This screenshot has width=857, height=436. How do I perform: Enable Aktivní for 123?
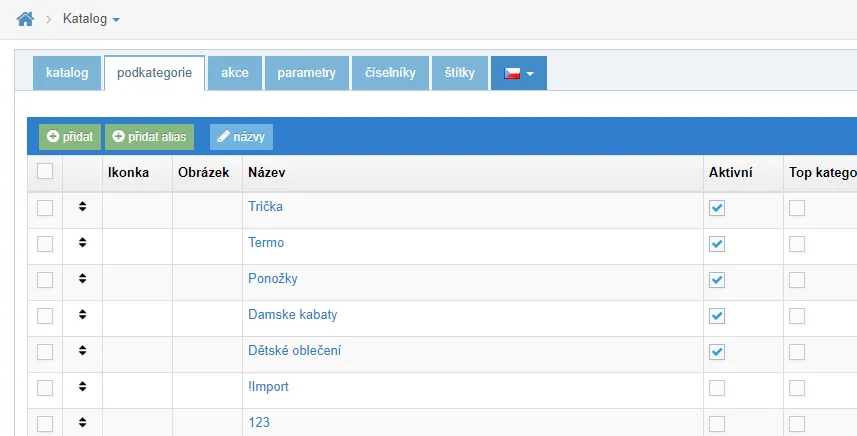(717, 424)
